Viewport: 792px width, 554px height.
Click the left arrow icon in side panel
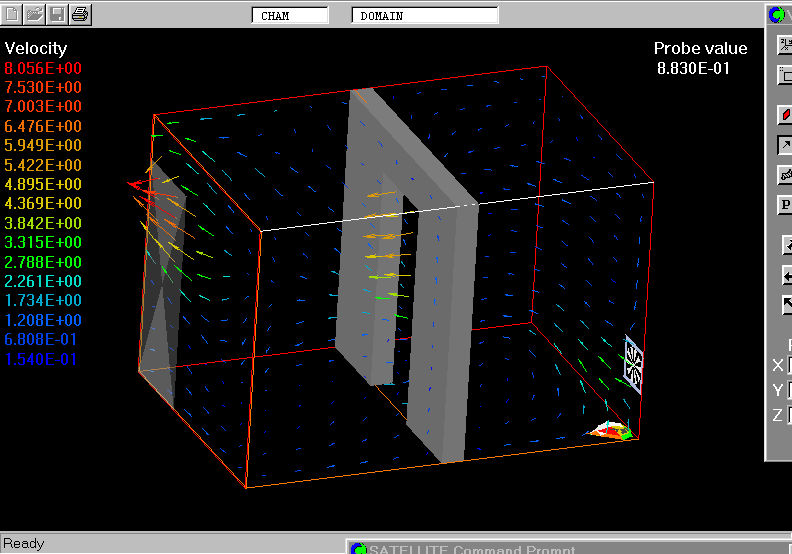(x=787, y=276)
